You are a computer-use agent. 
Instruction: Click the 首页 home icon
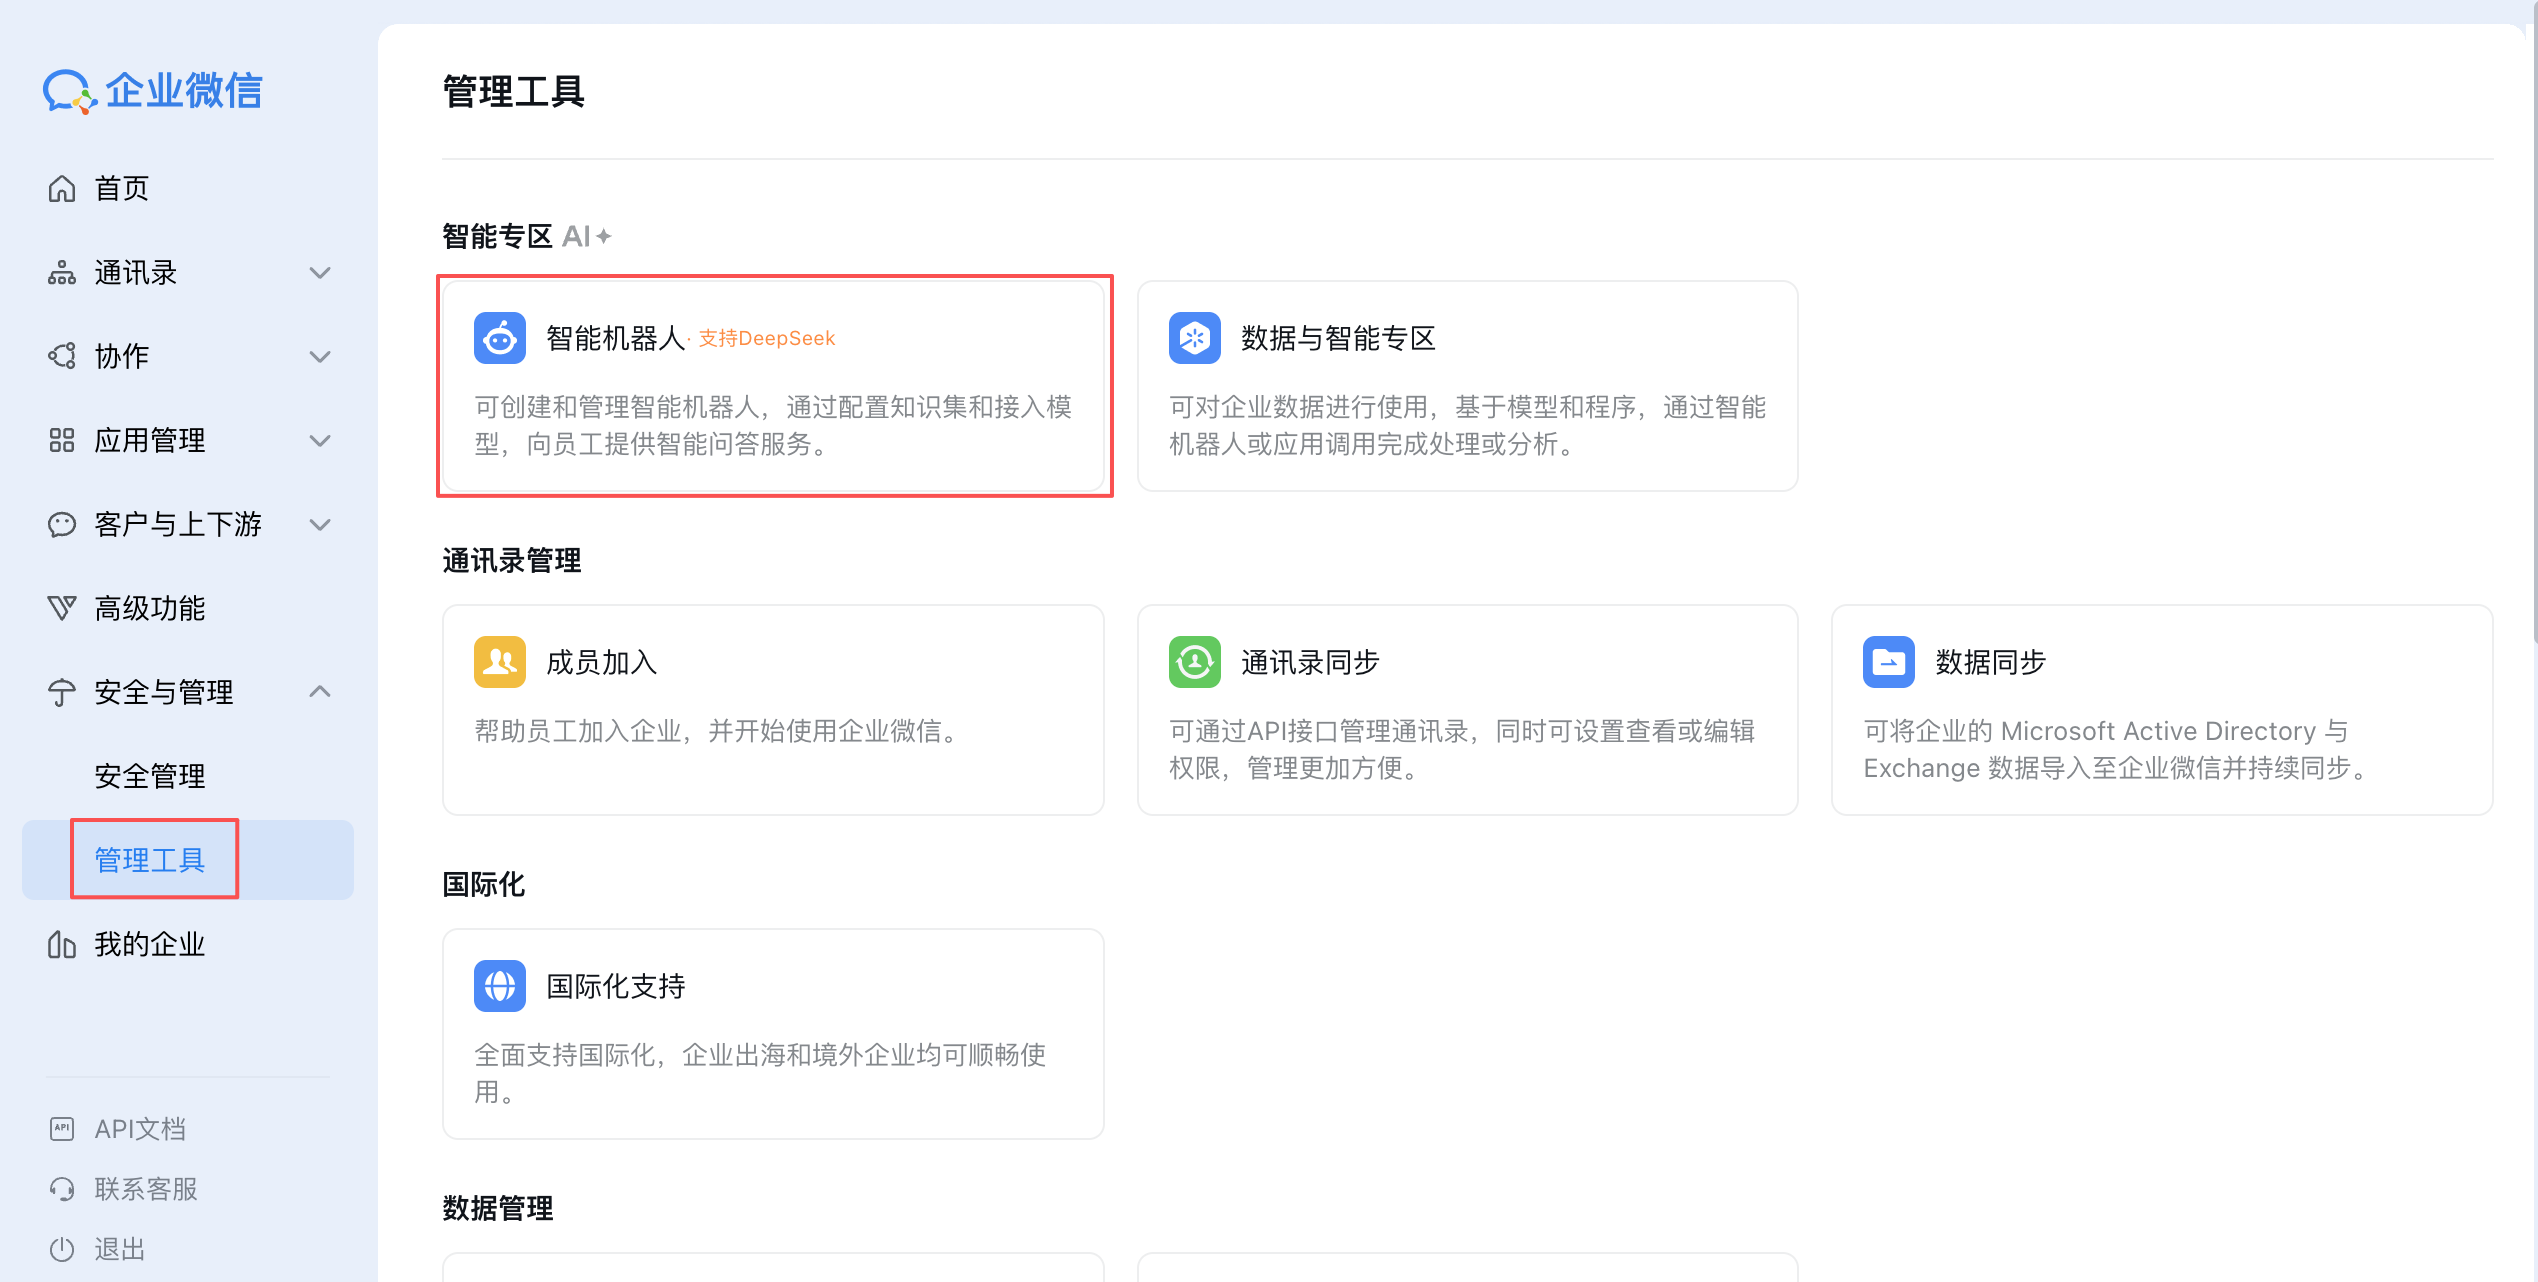tap(62, 188)
